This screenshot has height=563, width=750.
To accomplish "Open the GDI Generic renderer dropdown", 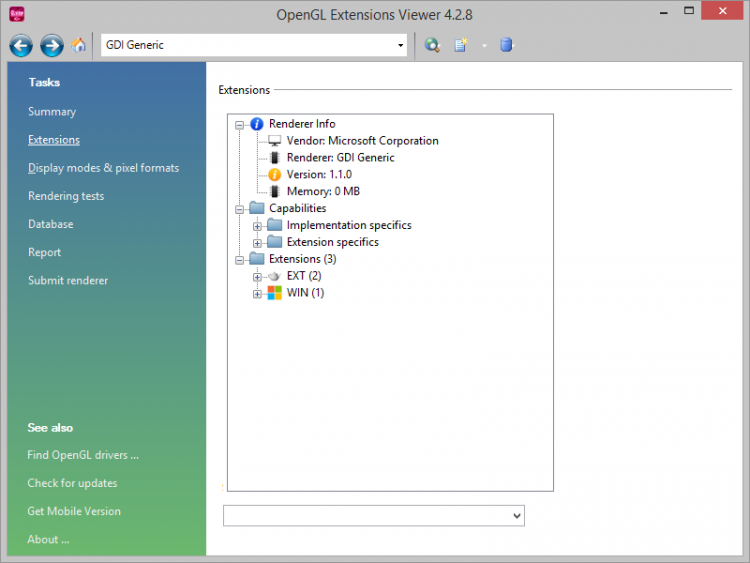I will tap(400, 45).
